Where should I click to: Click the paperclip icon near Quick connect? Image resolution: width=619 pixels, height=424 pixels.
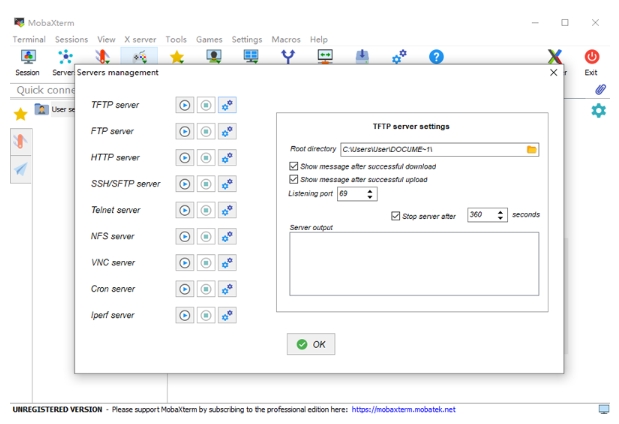600,90
